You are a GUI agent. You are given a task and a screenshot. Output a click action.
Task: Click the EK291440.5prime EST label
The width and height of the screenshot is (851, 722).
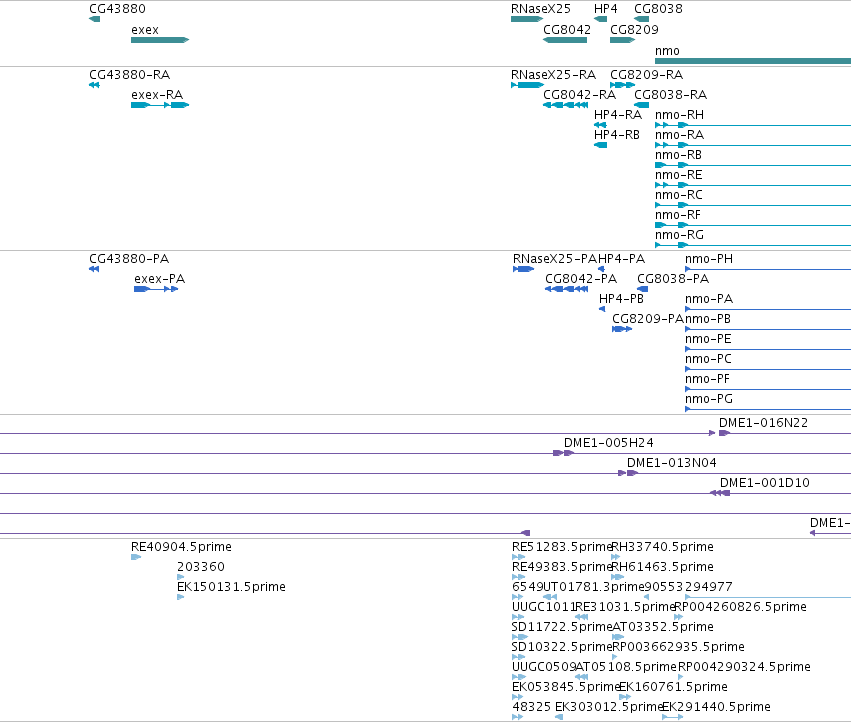pos(716,707)
